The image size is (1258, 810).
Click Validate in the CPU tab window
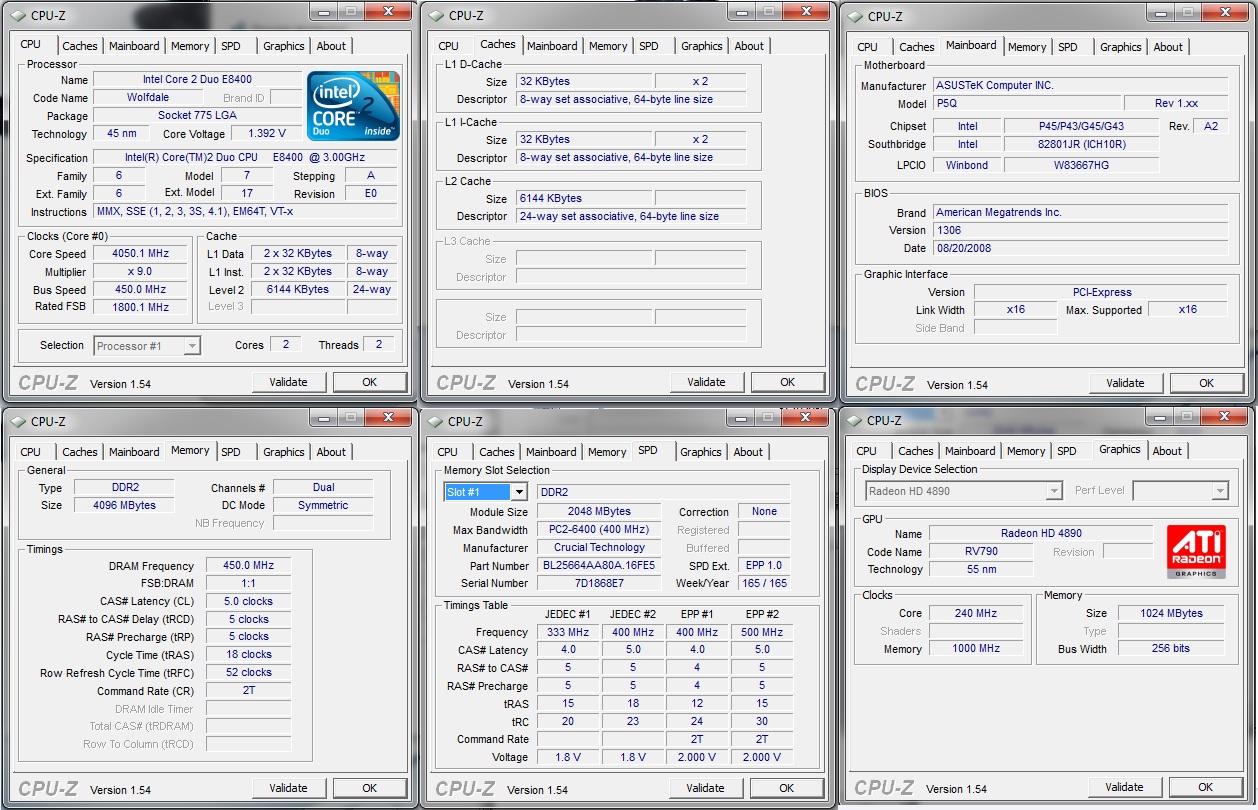click(x=288, y=382)
